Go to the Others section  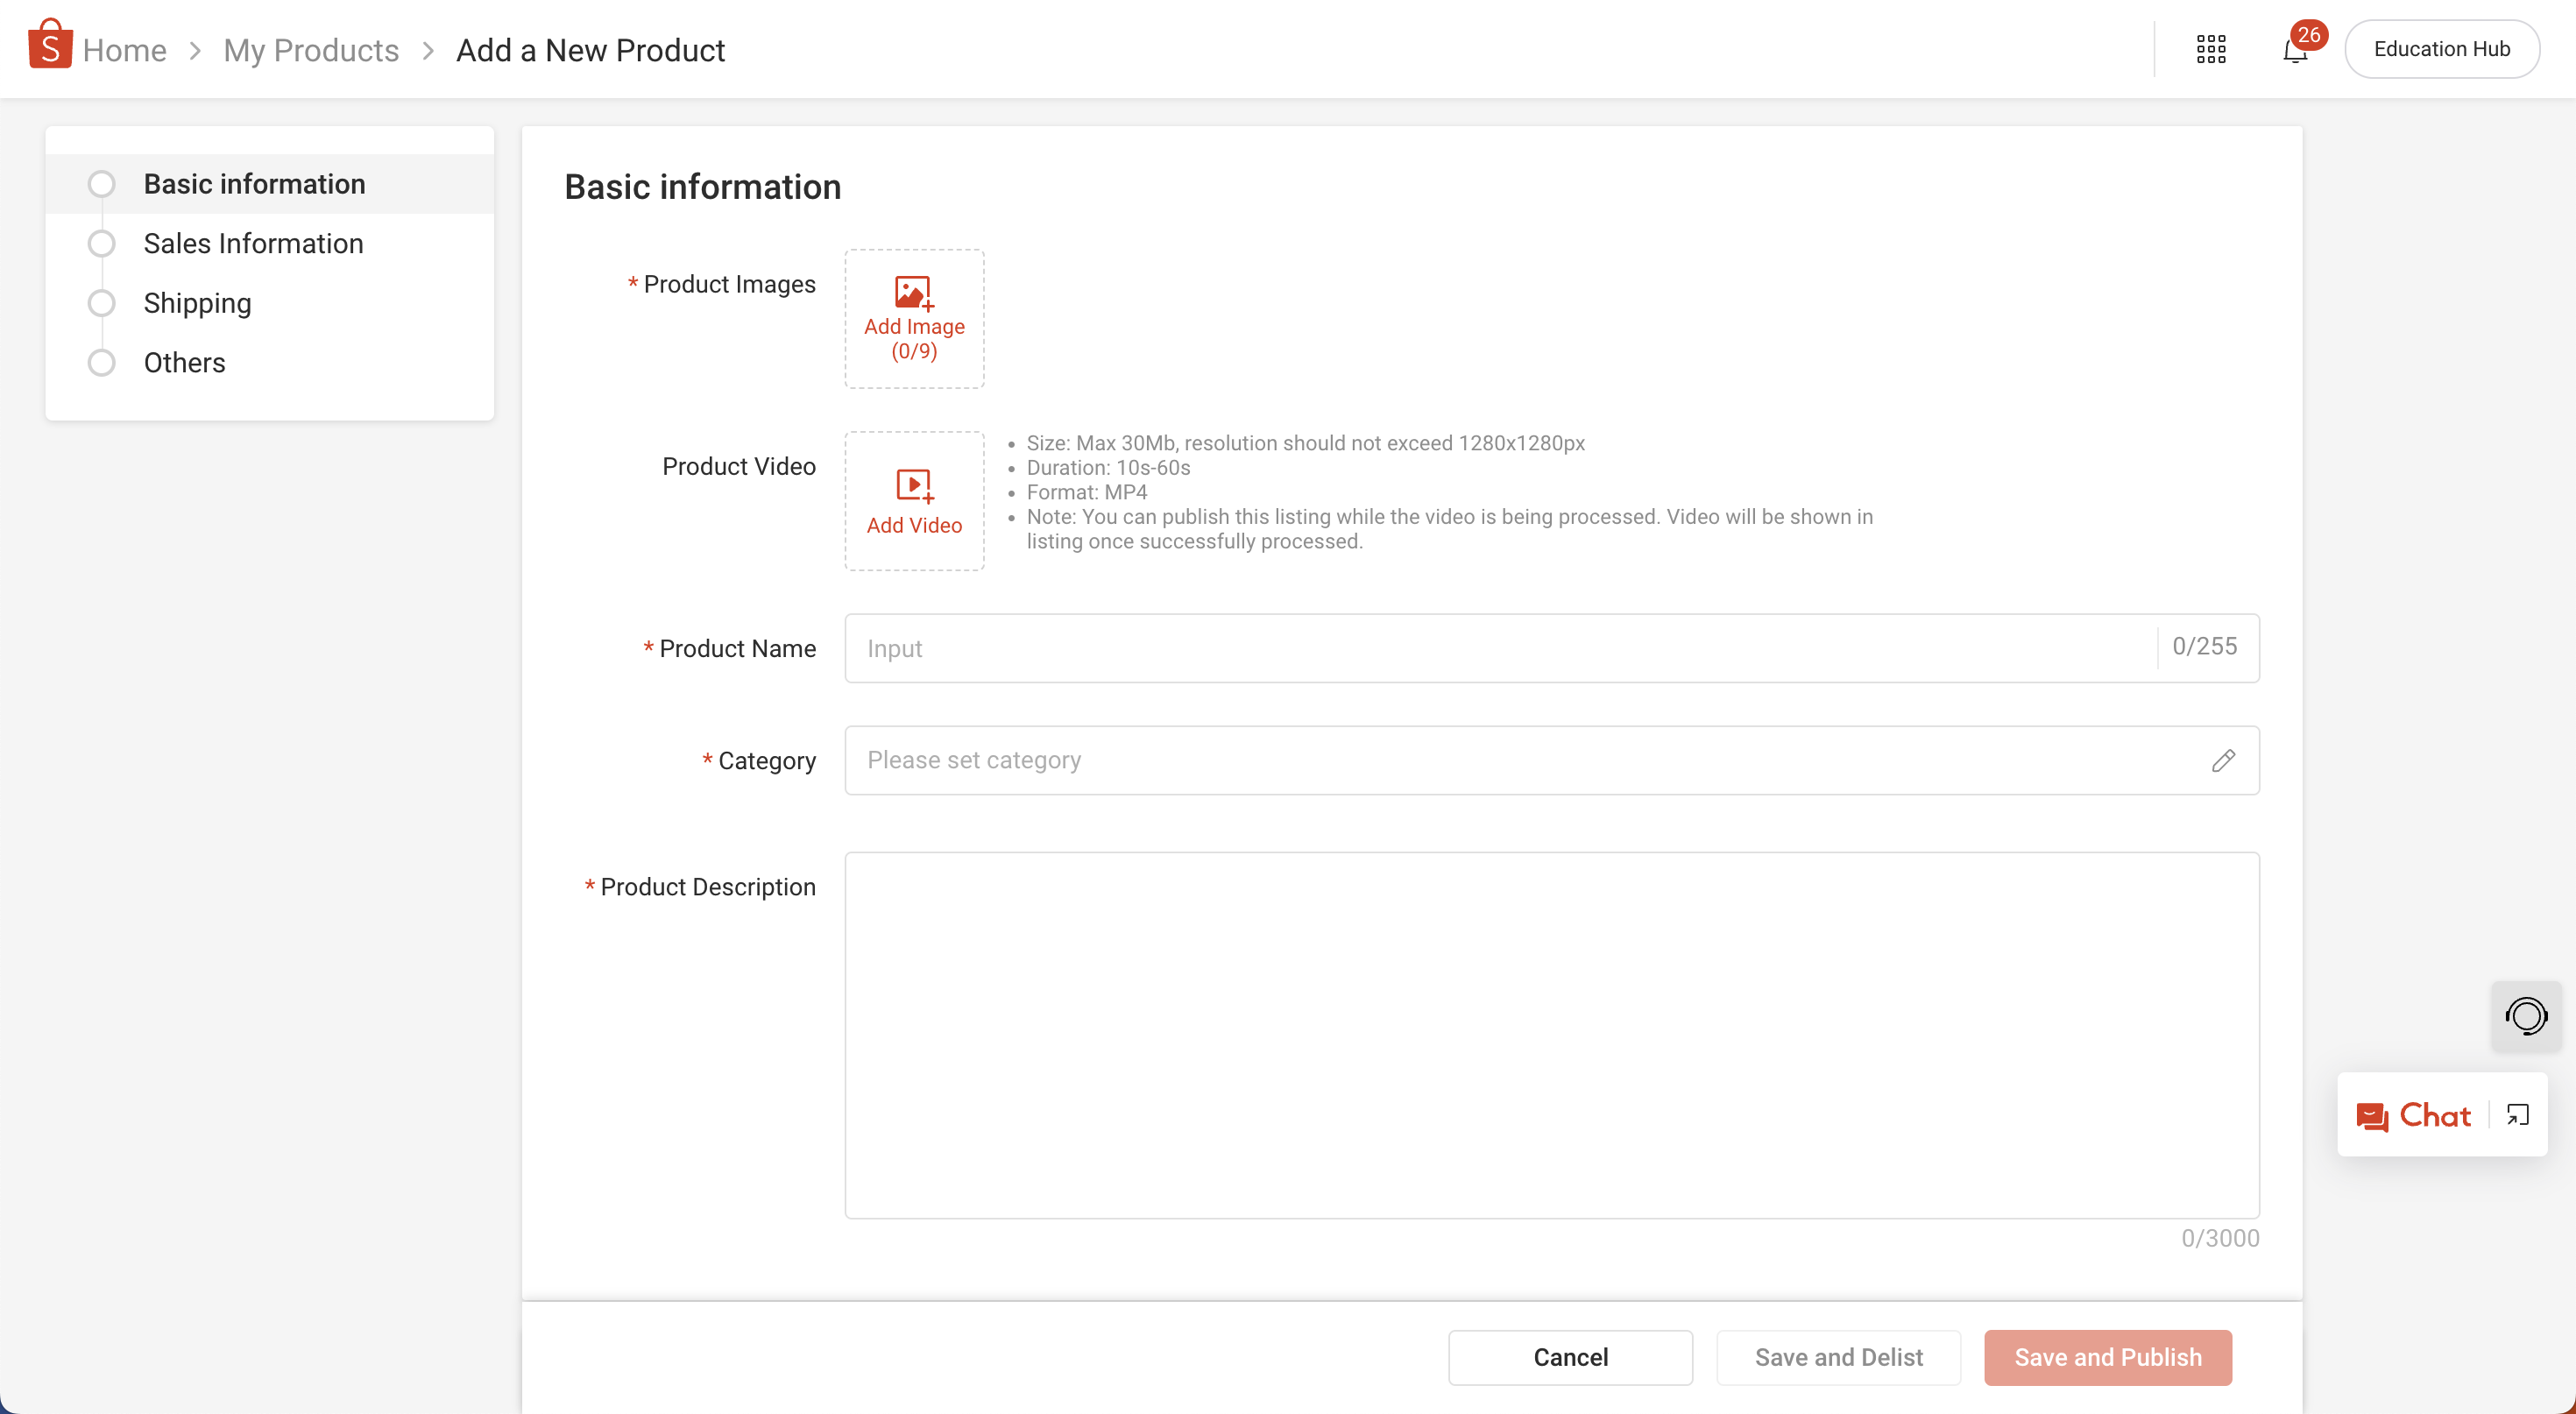click(184, 363)
